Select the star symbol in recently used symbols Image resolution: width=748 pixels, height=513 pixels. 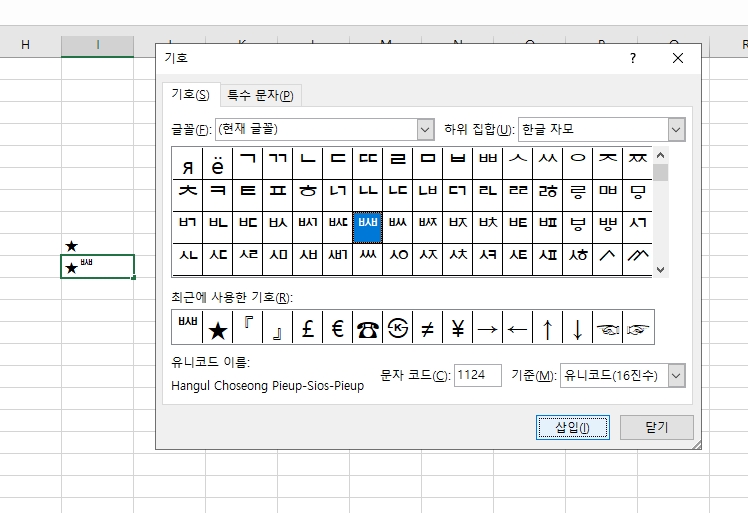click(218, 327)
